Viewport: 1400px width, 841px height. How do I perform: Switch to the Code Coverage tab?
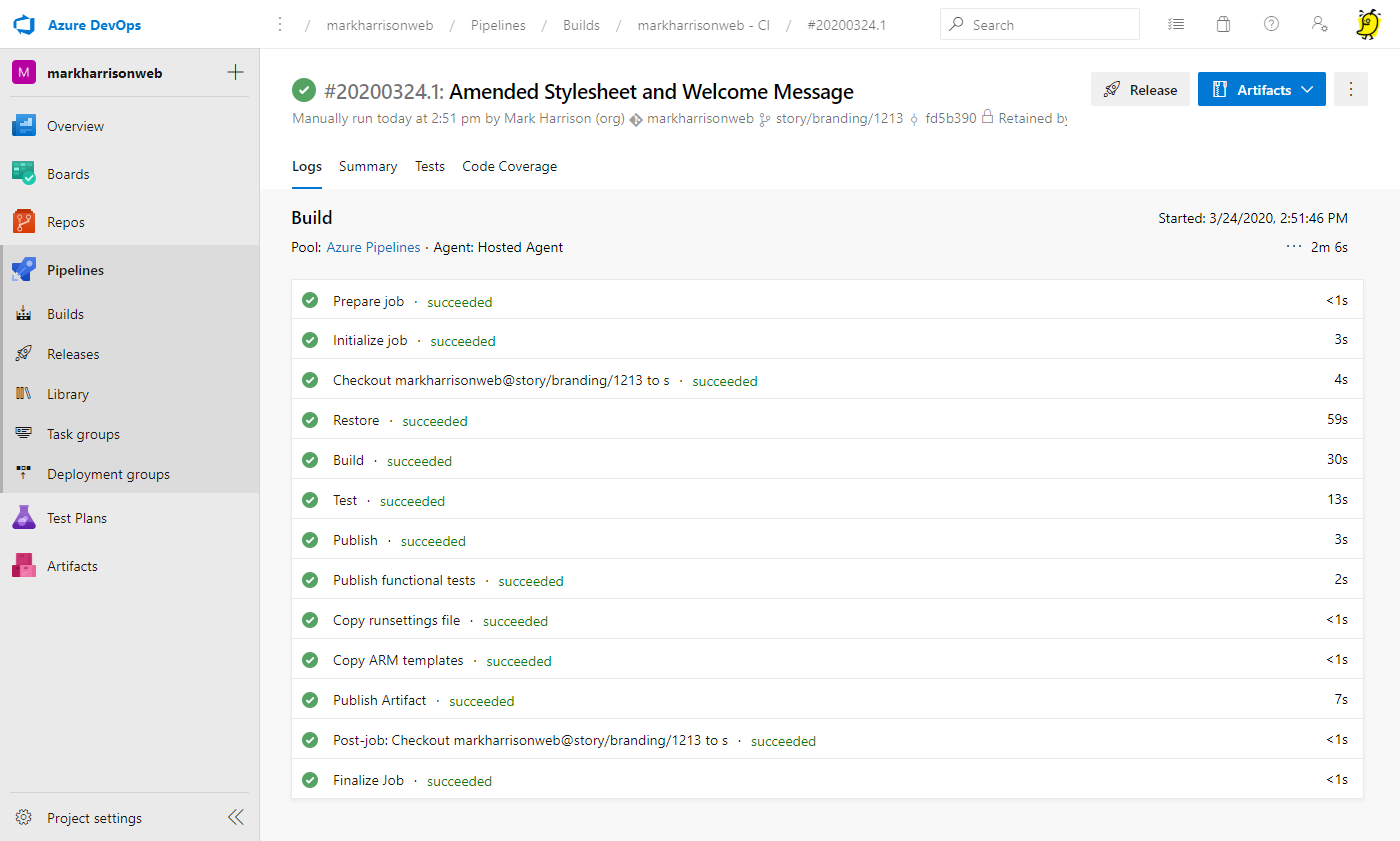tap(509, 167)
